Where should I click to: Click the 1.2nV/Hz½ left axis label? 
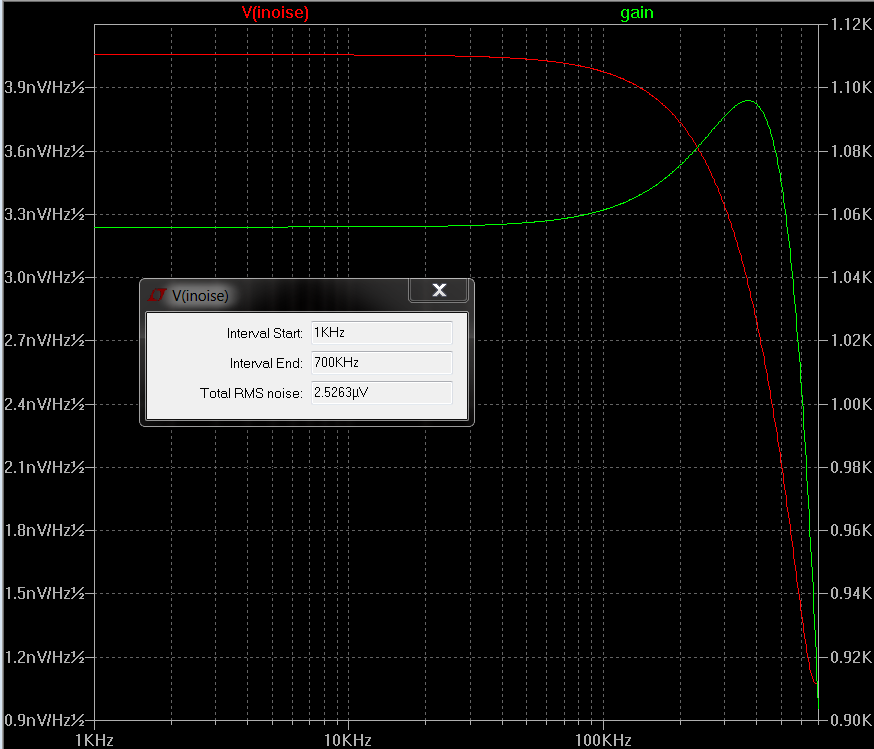pos(43,657)
